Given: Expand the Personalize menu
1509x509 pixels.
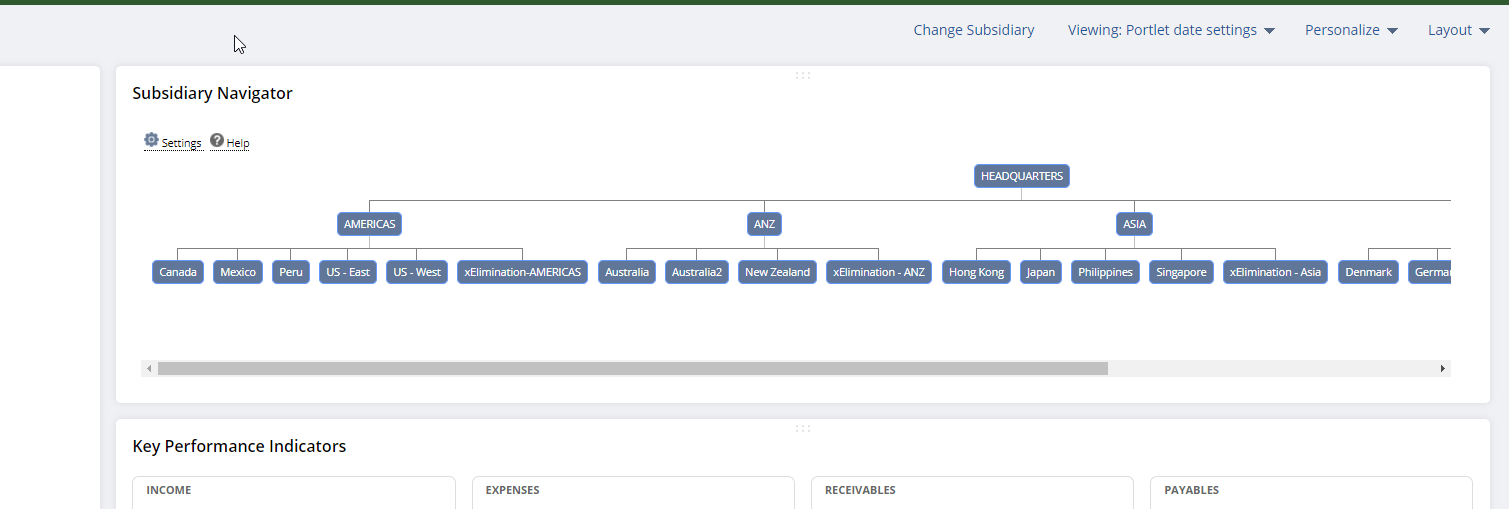Looking at the screenshot, I should (1350, 30).
